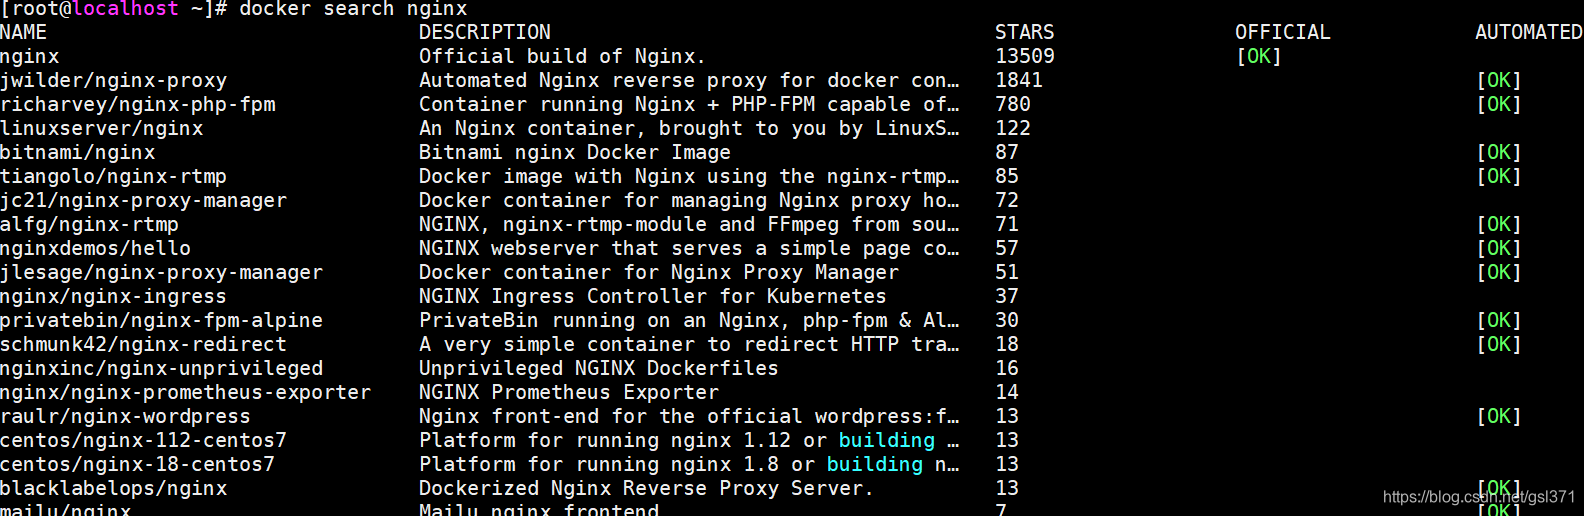Click 'Dockerized Nginx Reverse Proxy Server.' description
Viewport: 1584px width, 516px height.
coord(647,488)
